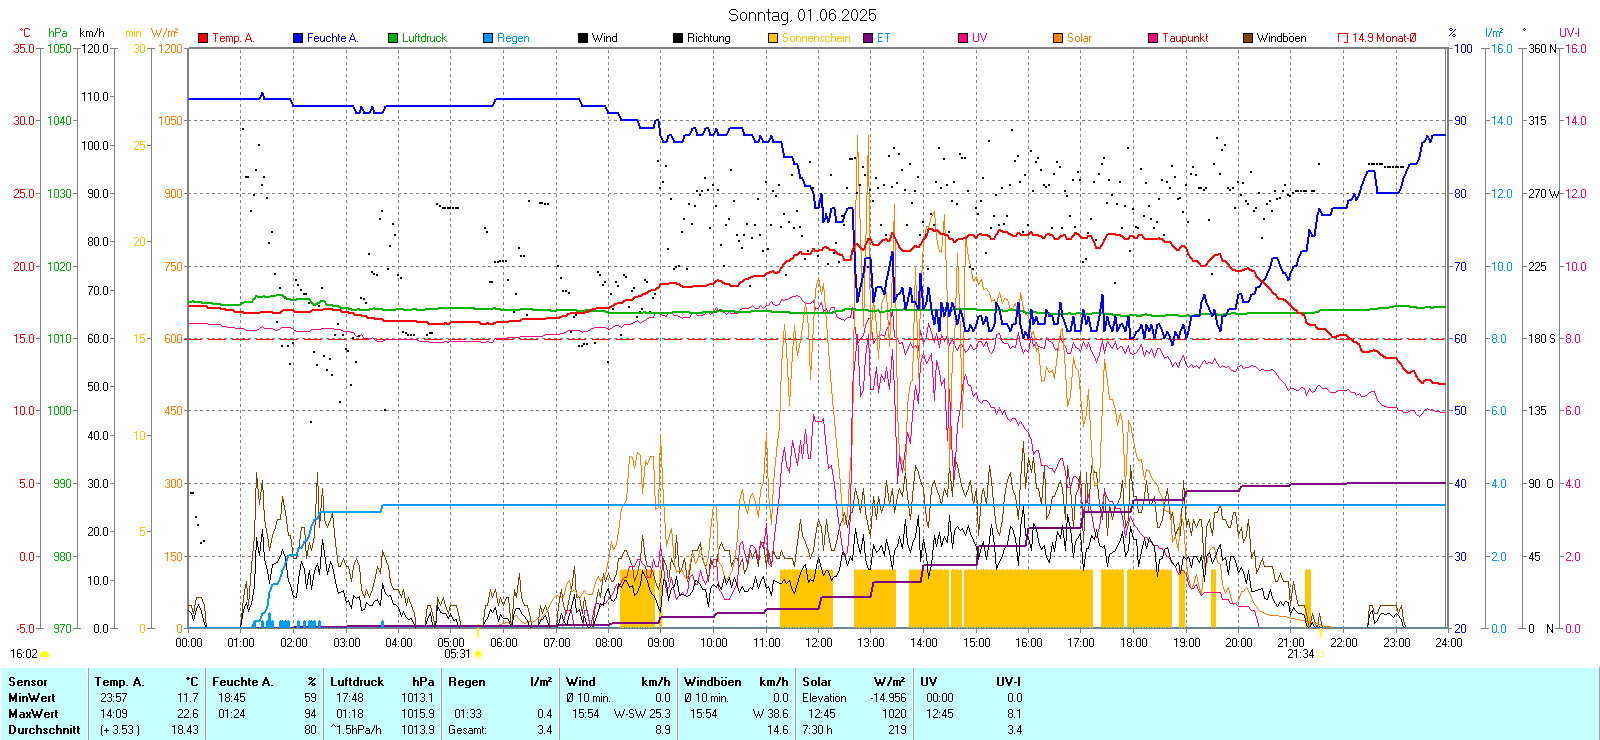Select the Luftdruck column header in the table
The width and height of the screenshot is (1600, 740).
point(357,682)
